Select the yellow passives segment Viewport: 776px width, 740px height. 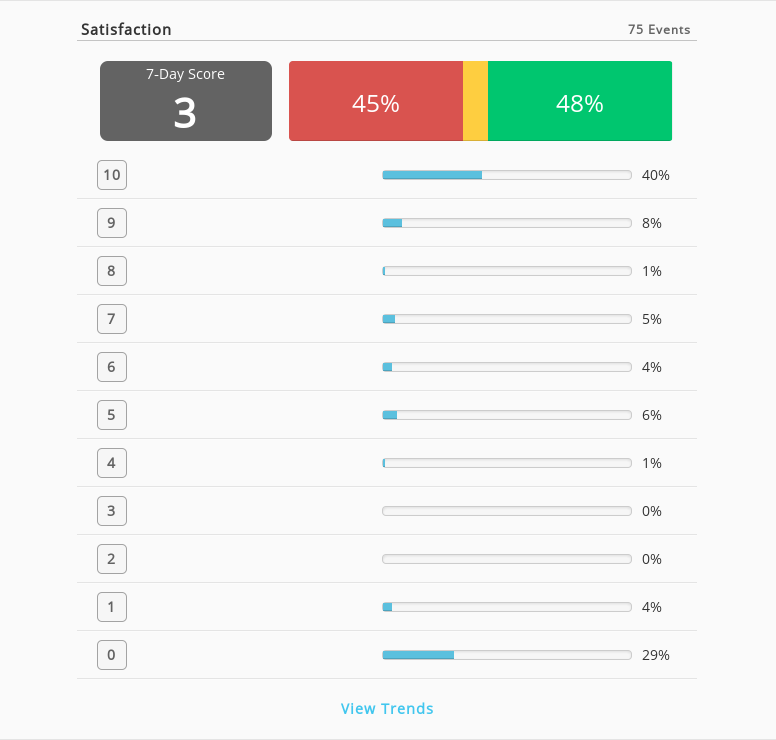click(x=476, y=101)
